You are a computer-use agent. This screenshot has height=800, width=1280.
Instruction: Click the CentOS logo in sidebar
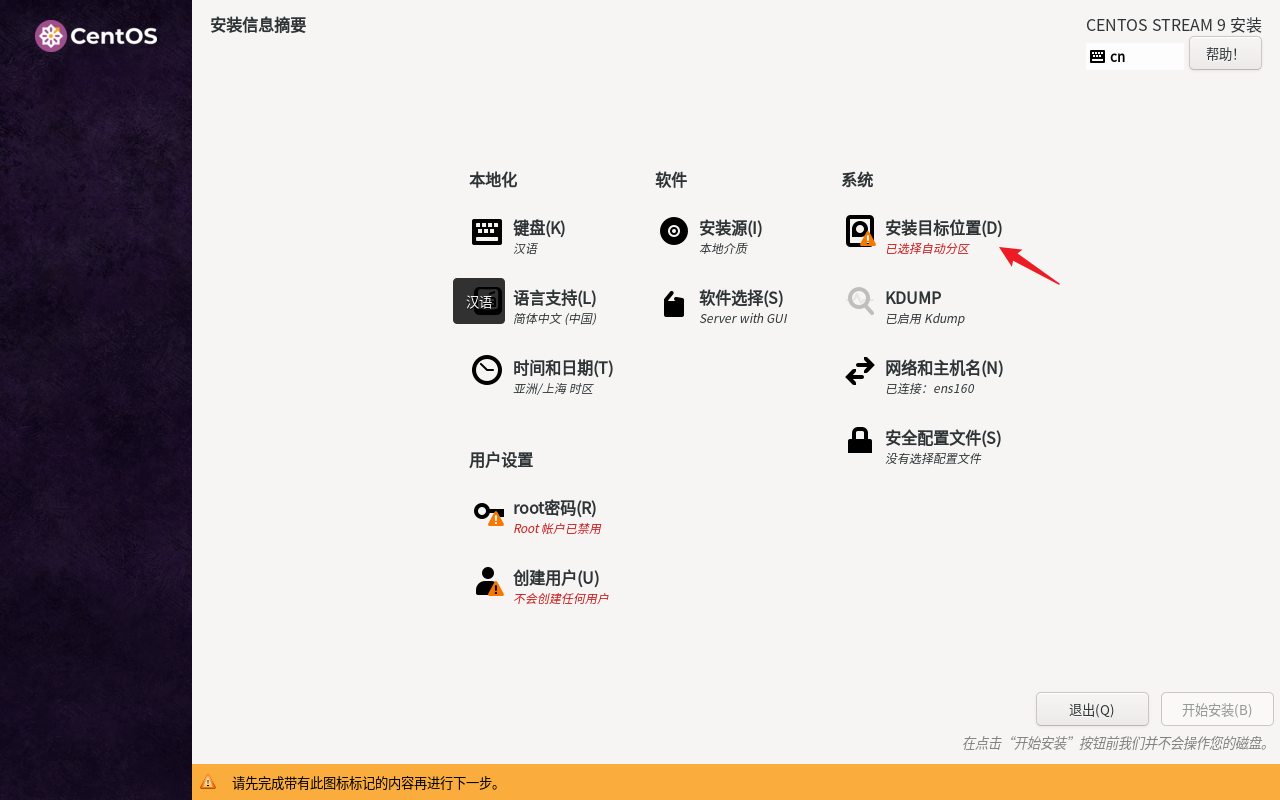click(x=96, y=36)
